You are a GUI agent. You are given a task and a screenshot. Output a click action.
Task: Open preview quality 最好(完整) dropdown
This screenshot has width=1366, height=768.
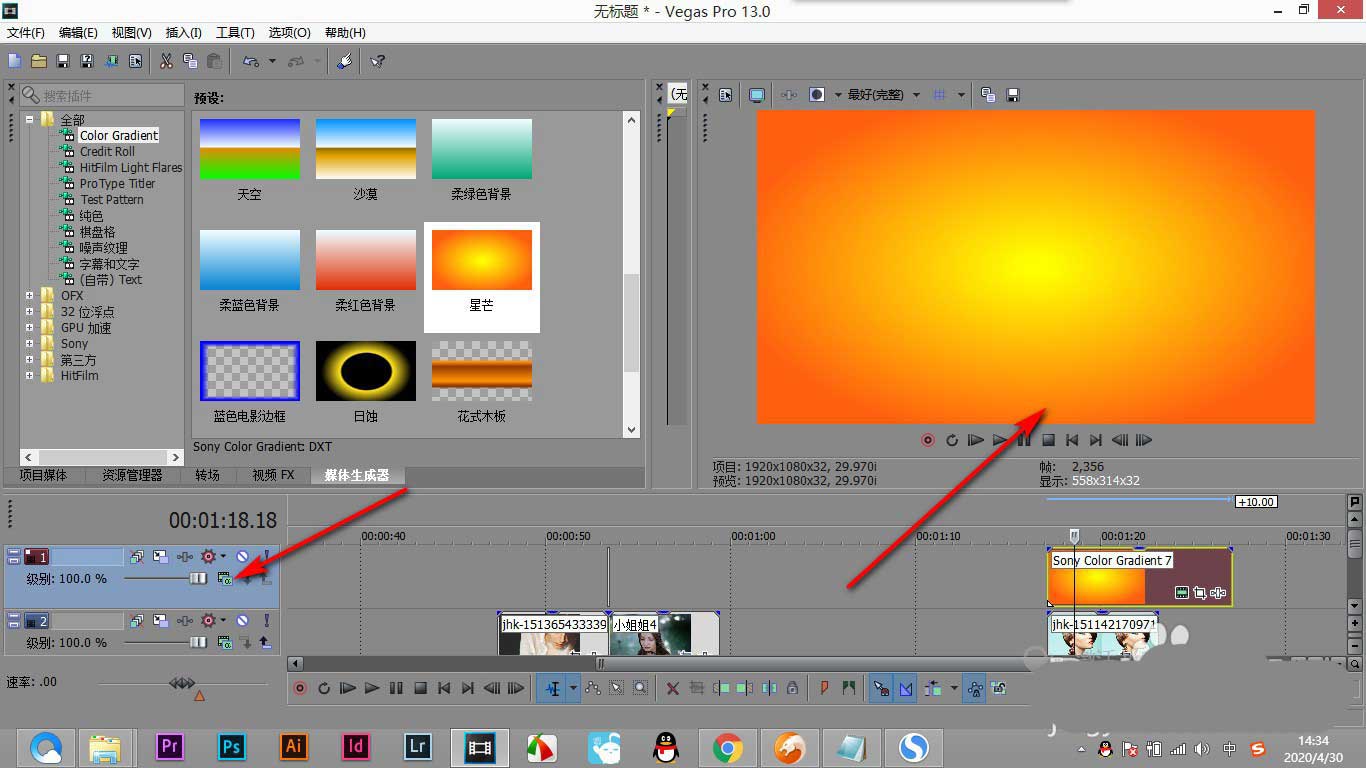(x=883, y=95)
